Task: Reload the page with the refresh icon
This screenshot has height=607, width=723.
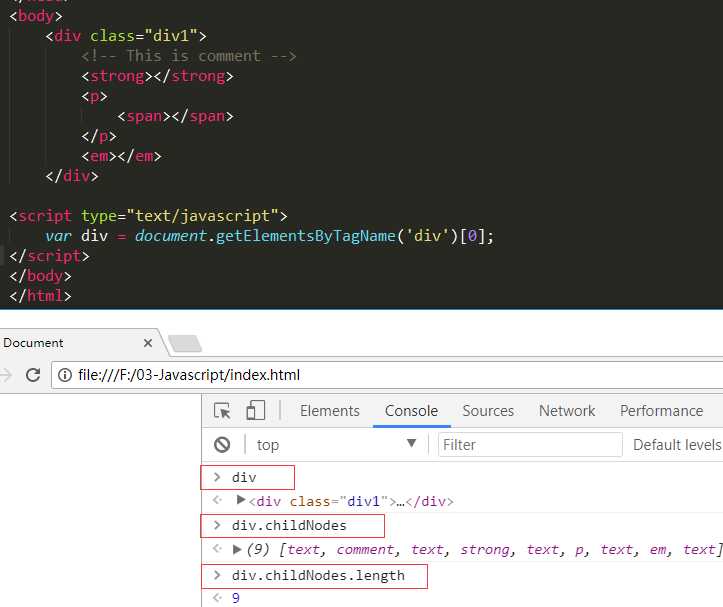Action: (x=33, y=375)
